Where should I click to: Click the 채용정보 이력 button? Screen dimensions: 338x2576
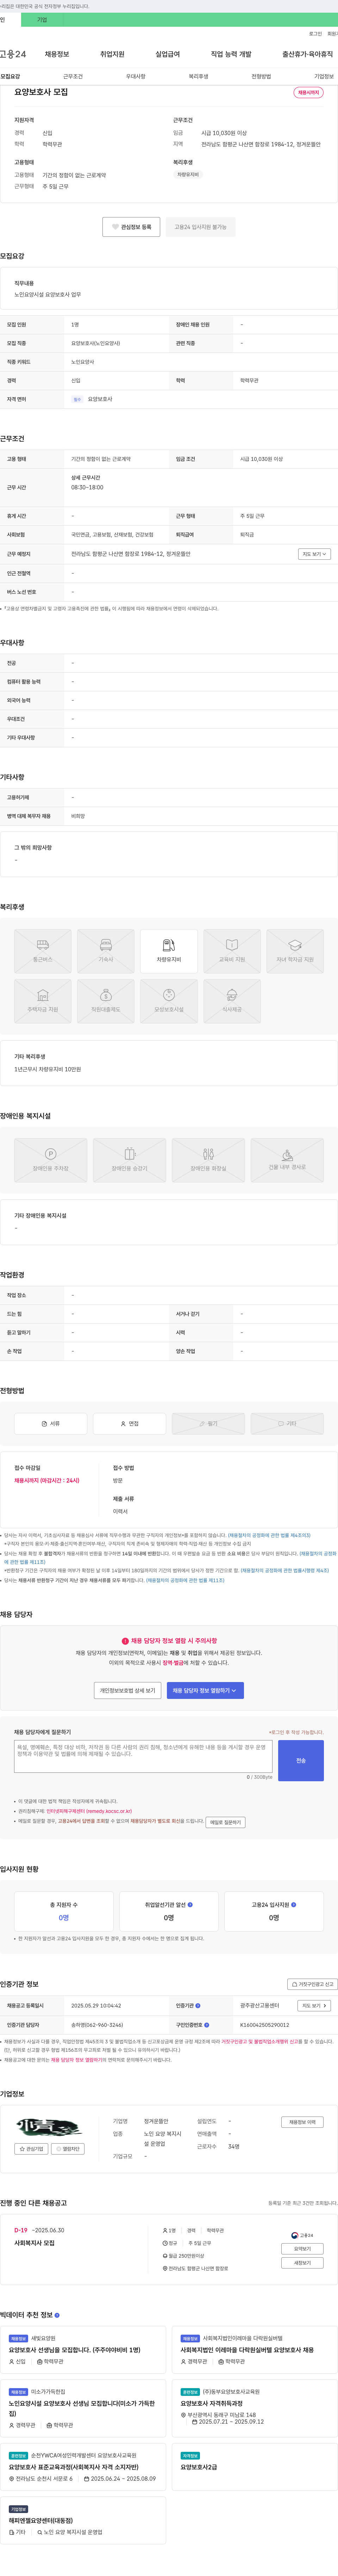click(x=302, y=2122)
